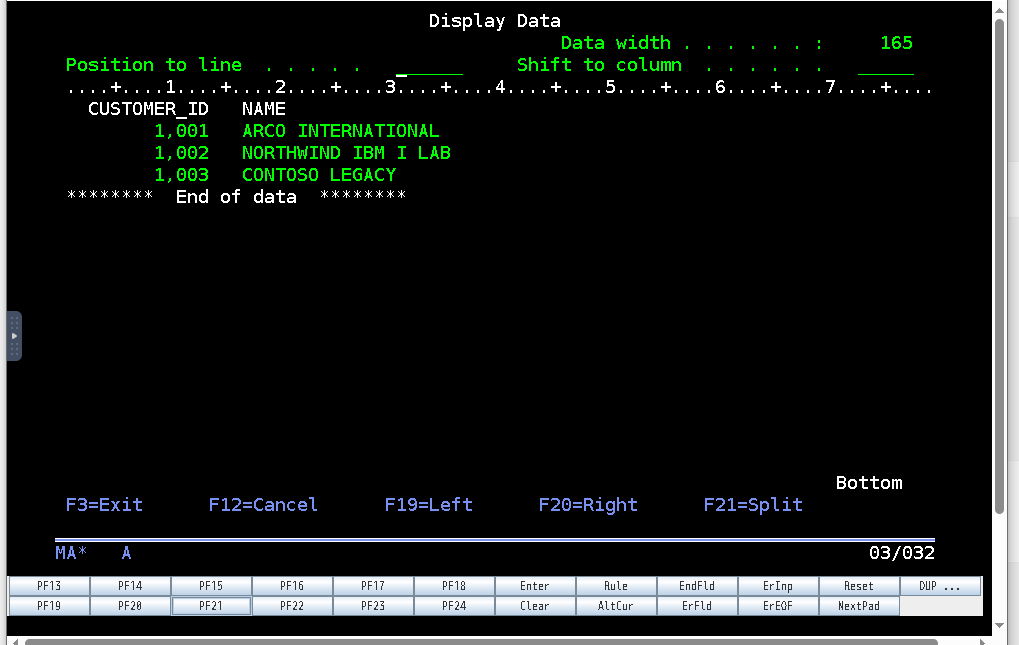This screenshot has width=1019, height=645.
Task: Click the DUP ... keypad button
Action: click(x=940, y=586)
